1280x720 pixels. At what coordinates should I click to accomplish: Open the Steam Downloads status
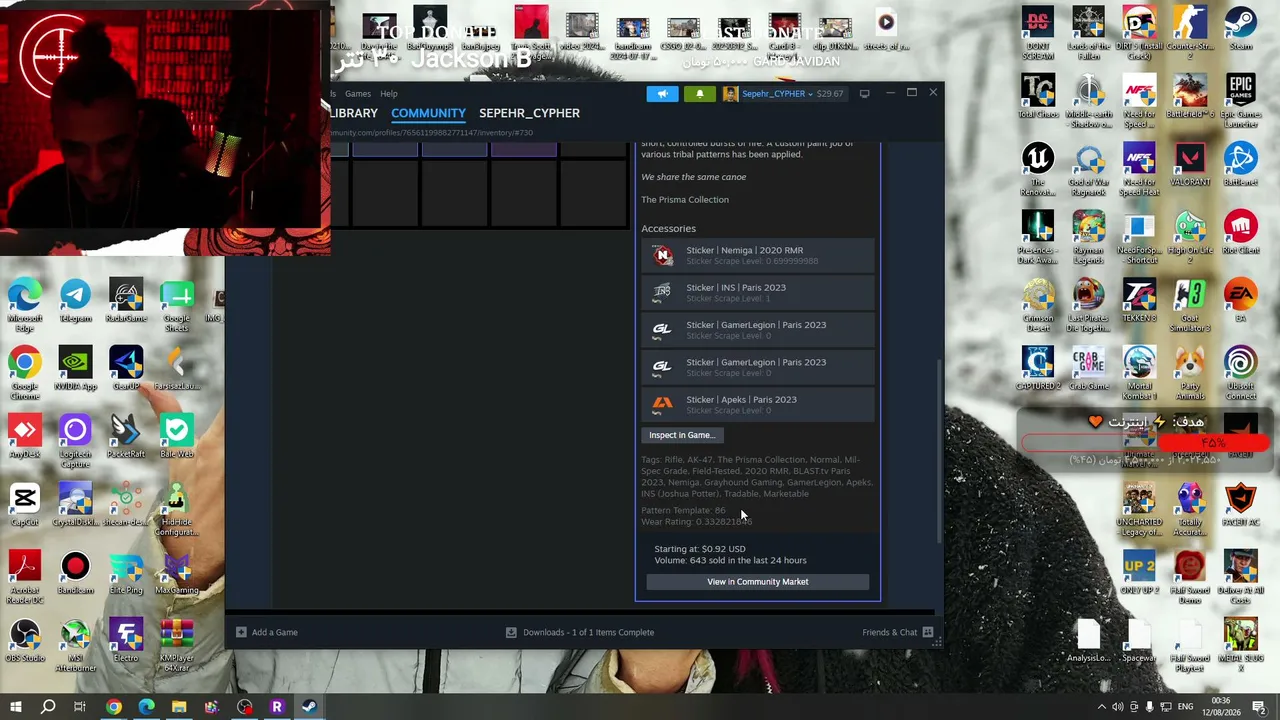[580, 632]
